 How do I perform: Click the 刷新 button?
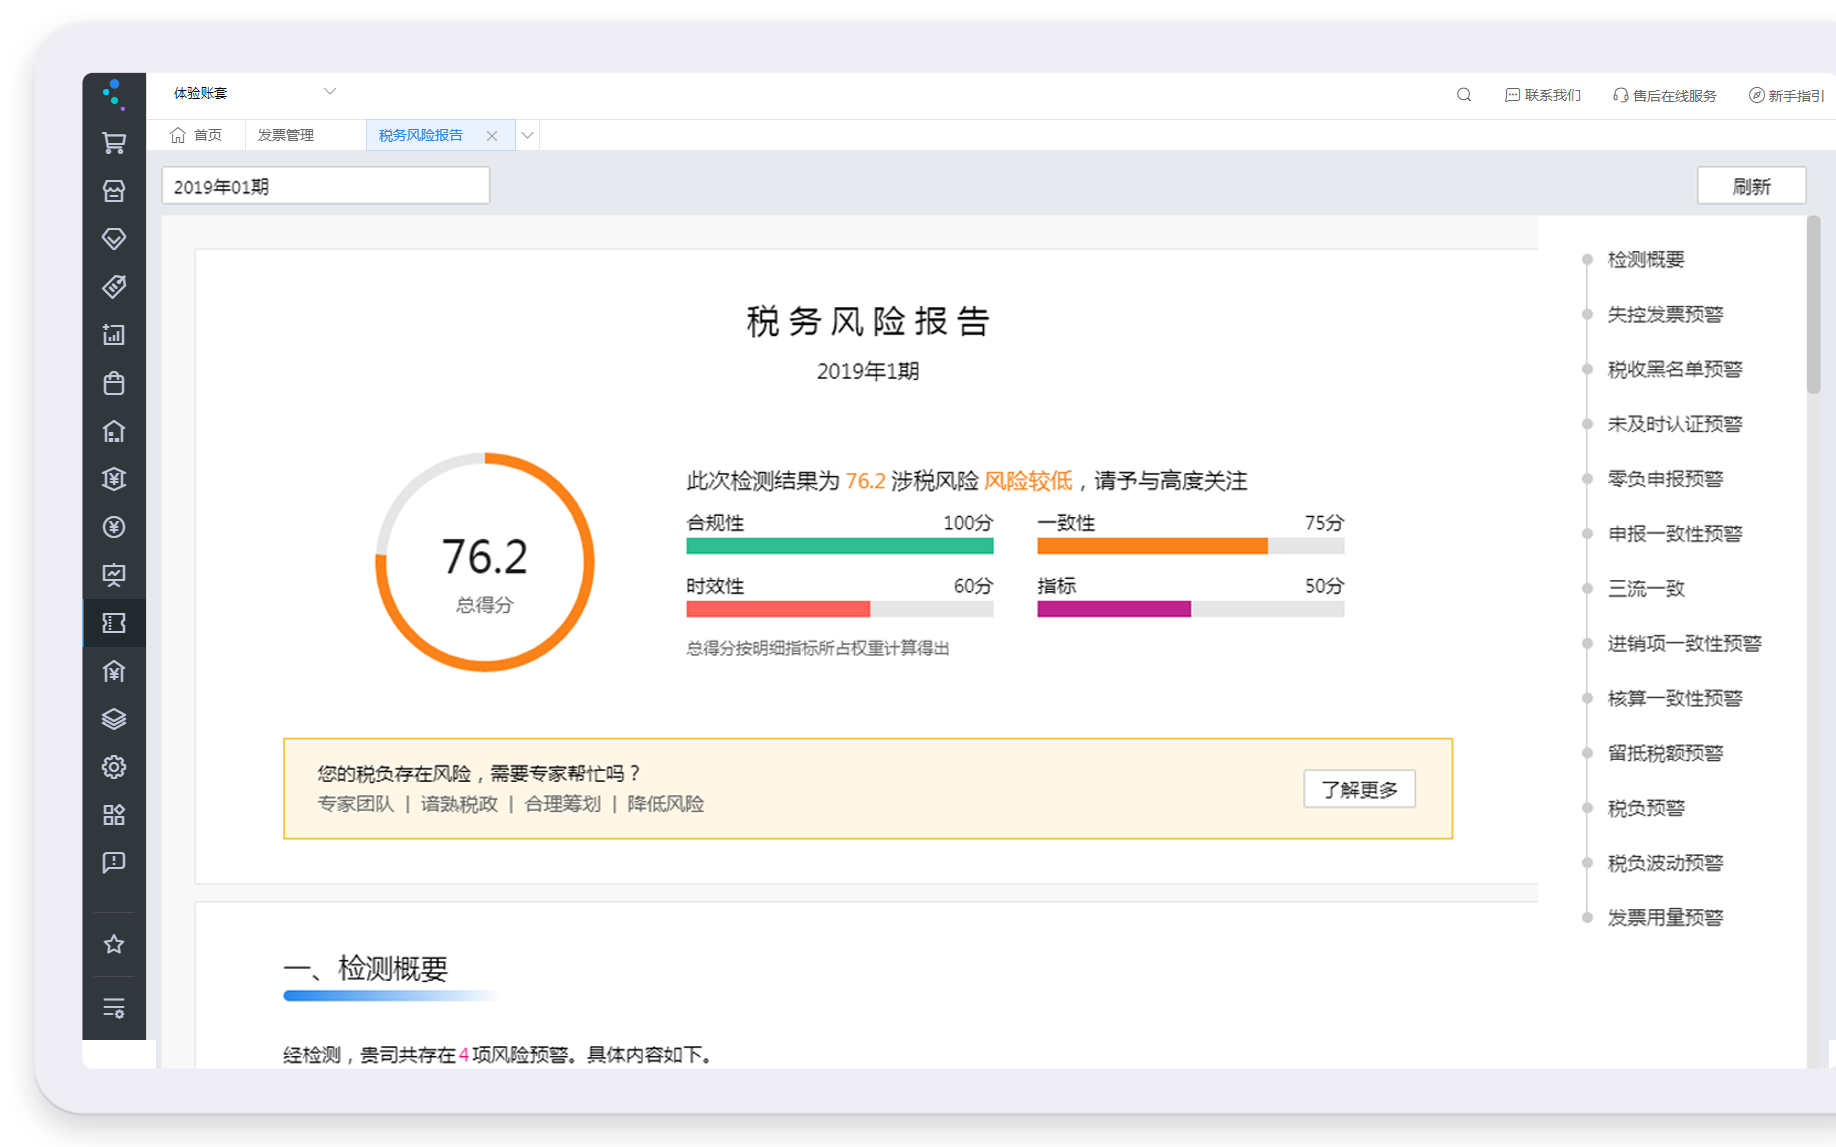[x=1752, y=186]
